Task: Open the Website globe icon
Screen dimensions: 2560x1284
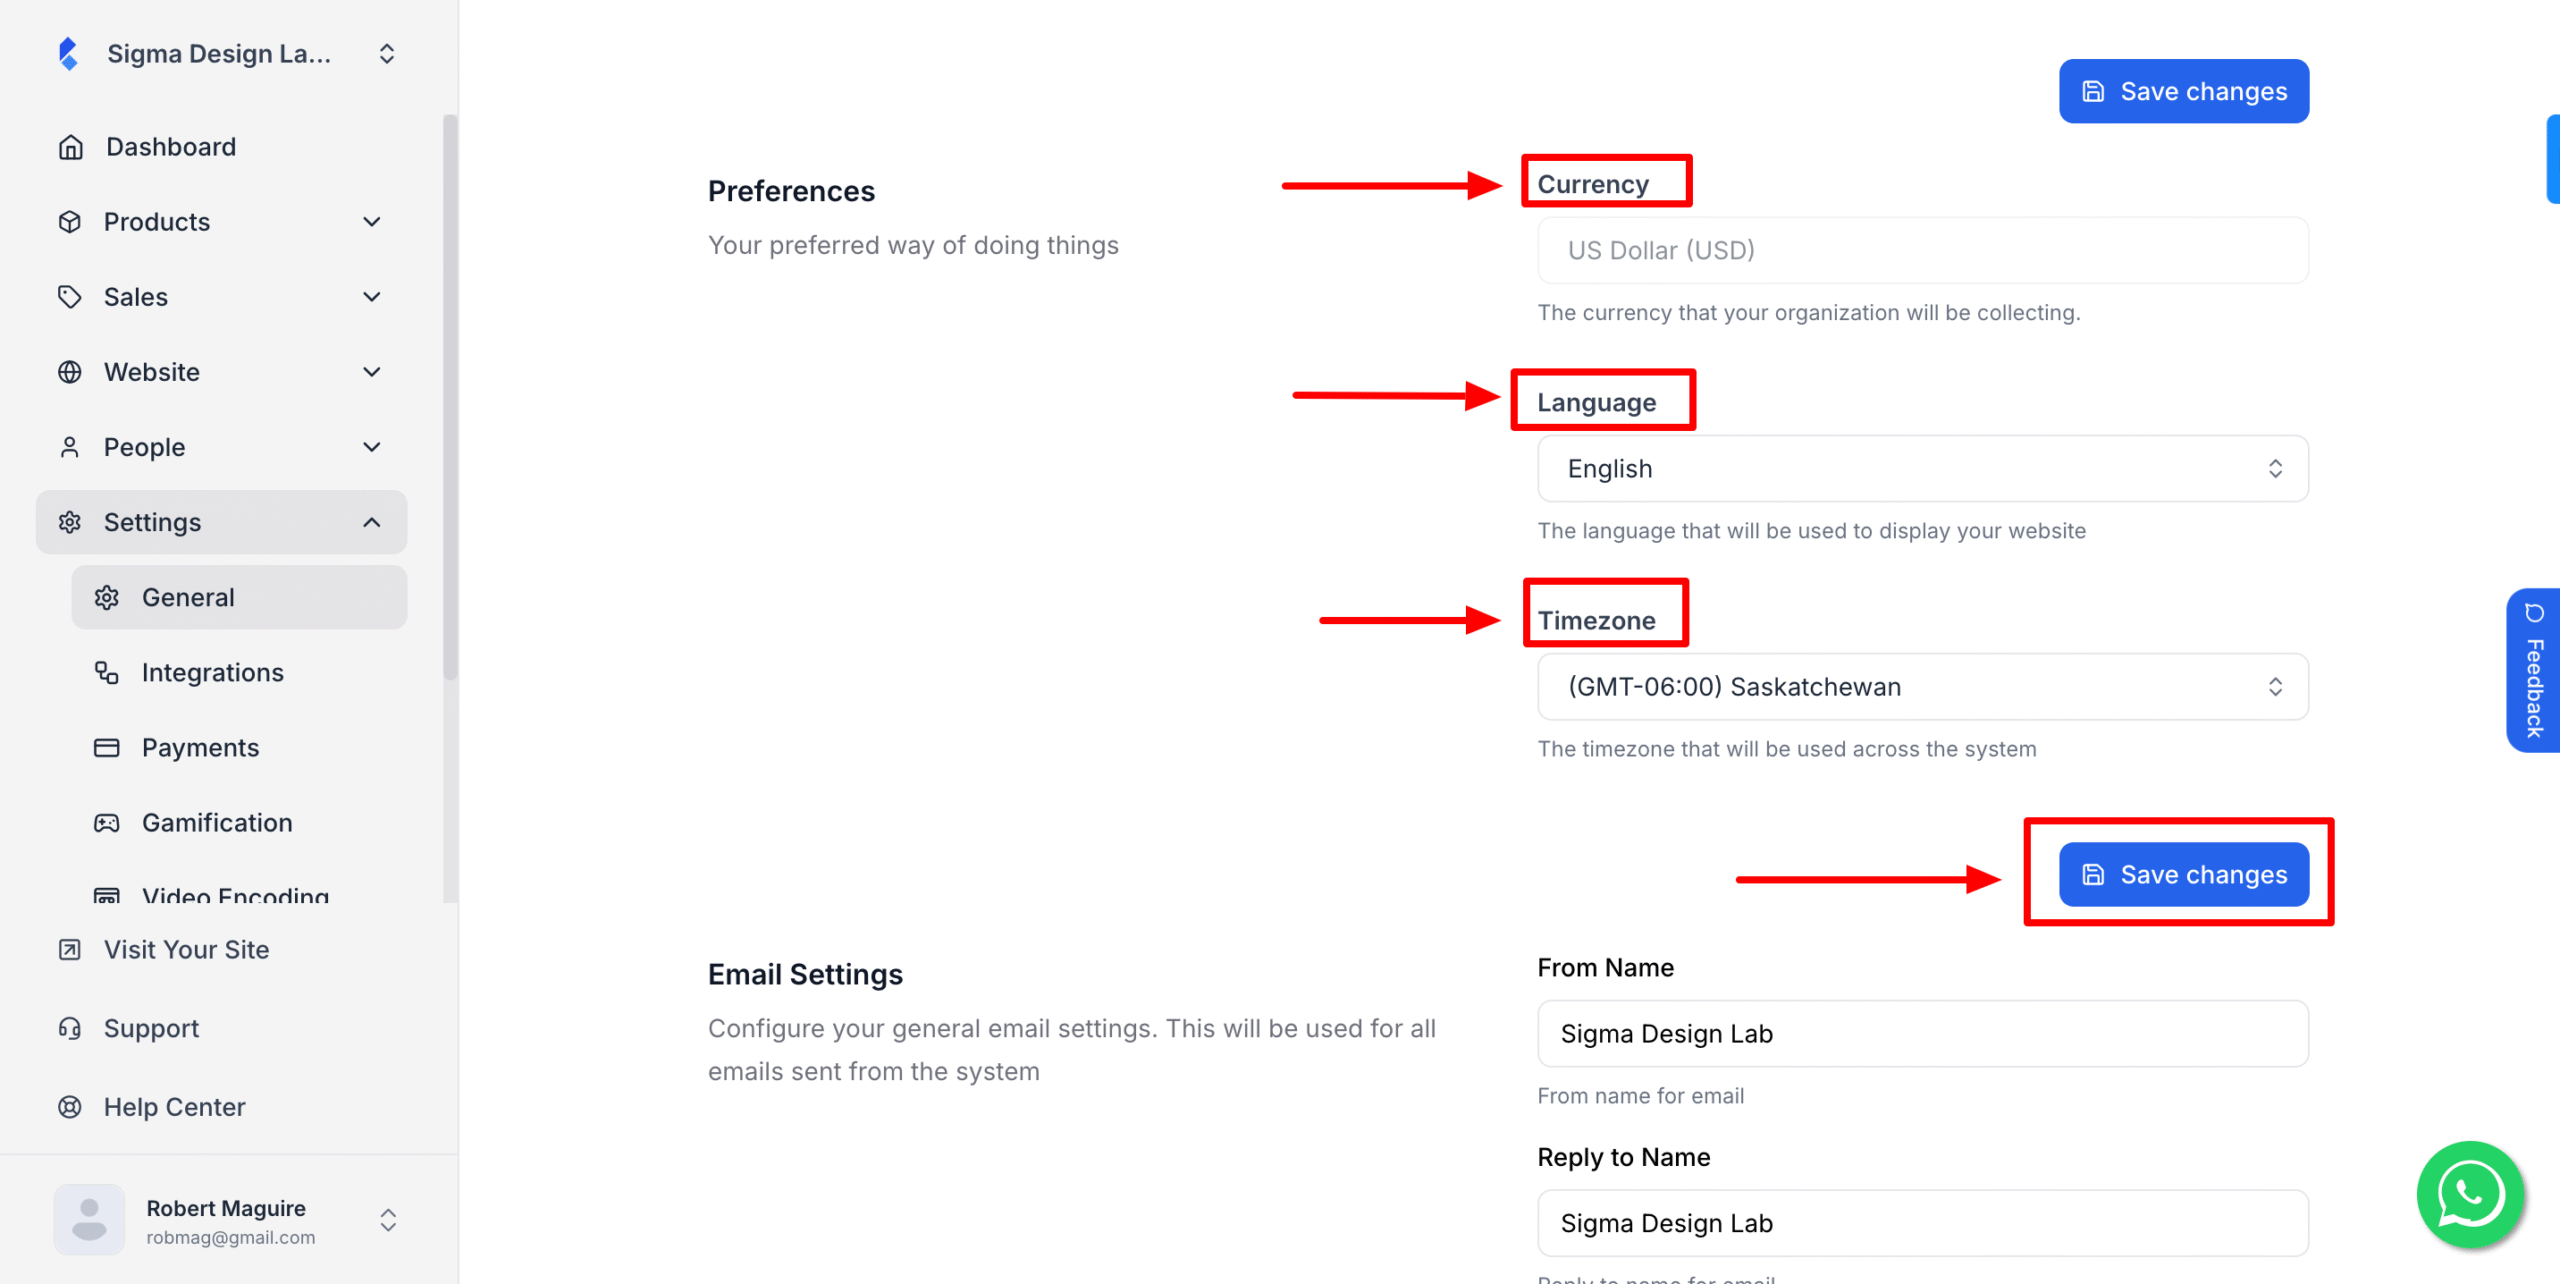Action: (70, 371)
